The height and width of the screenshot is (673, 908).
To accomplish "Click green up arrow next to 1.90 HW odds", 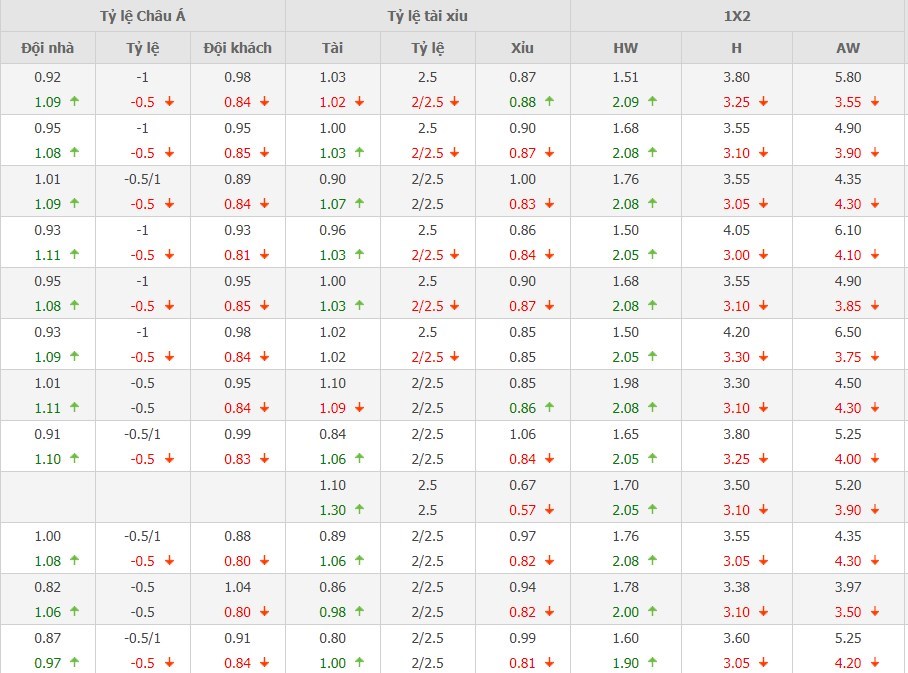I will pyautogui.click(x=653, y=663).
